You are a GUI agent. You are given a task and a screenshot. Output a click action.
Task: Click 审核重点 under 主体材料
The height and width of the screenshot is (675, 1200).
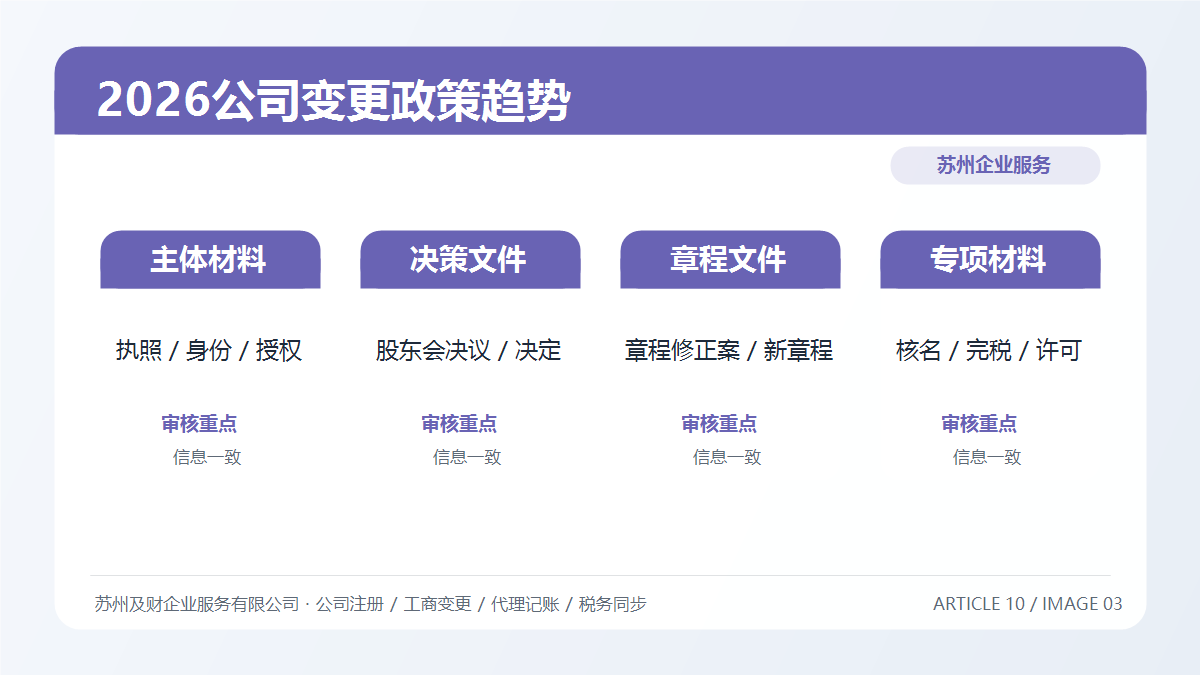tap(199, 424)
